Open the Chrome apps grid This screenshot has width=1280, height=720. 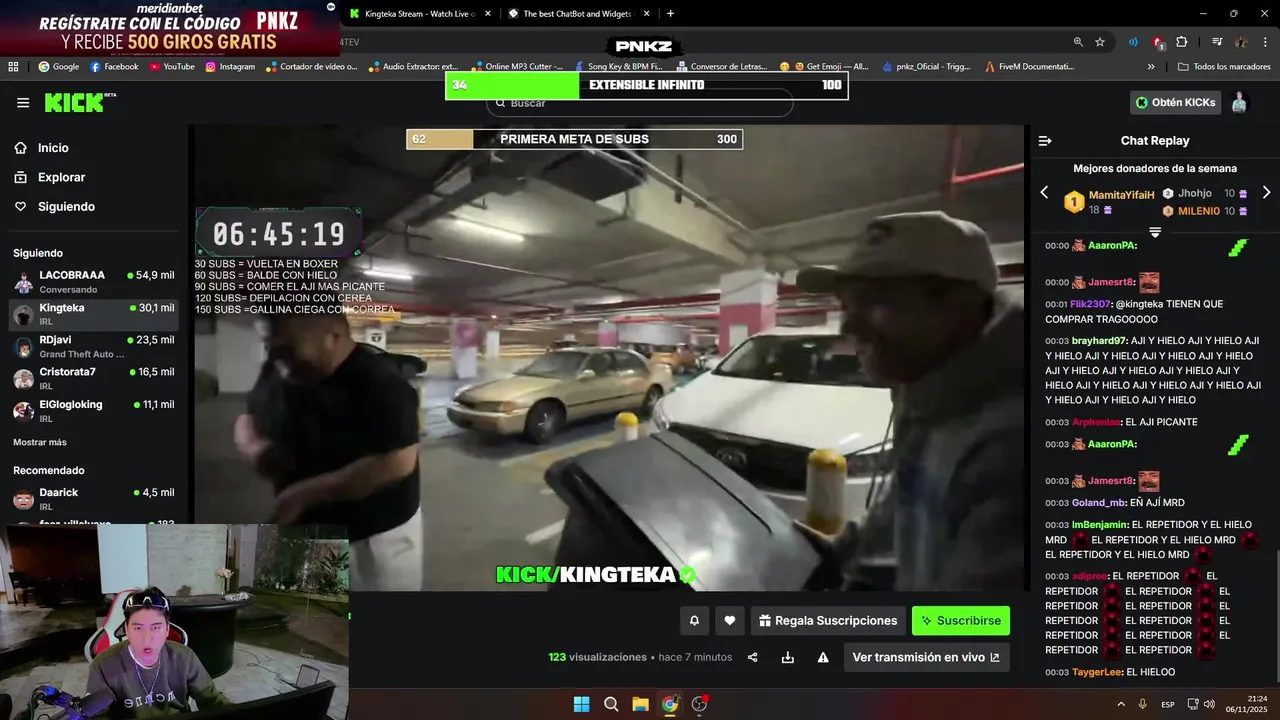[13, 67]
